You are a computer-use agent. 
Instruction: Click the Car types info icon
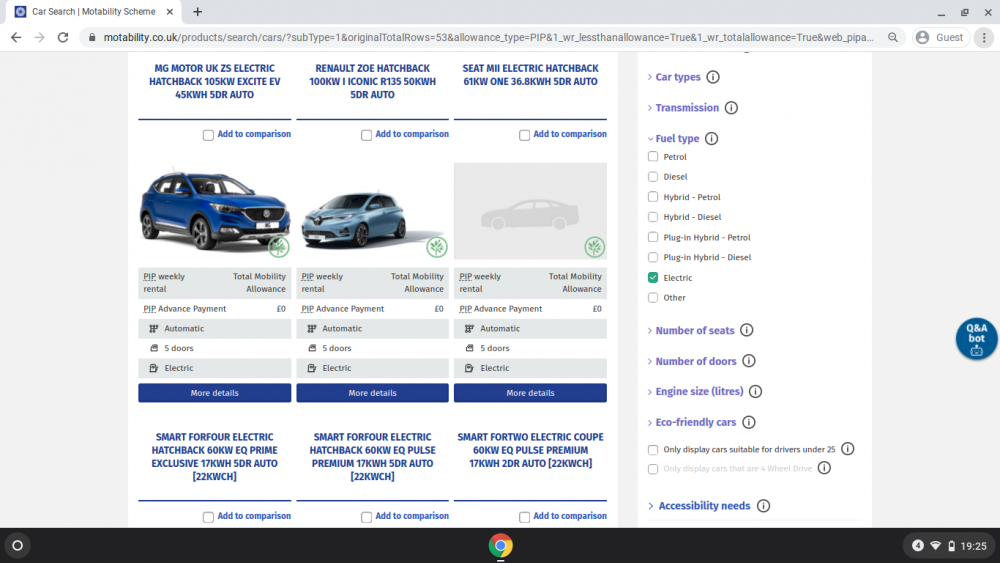[713, 77]
